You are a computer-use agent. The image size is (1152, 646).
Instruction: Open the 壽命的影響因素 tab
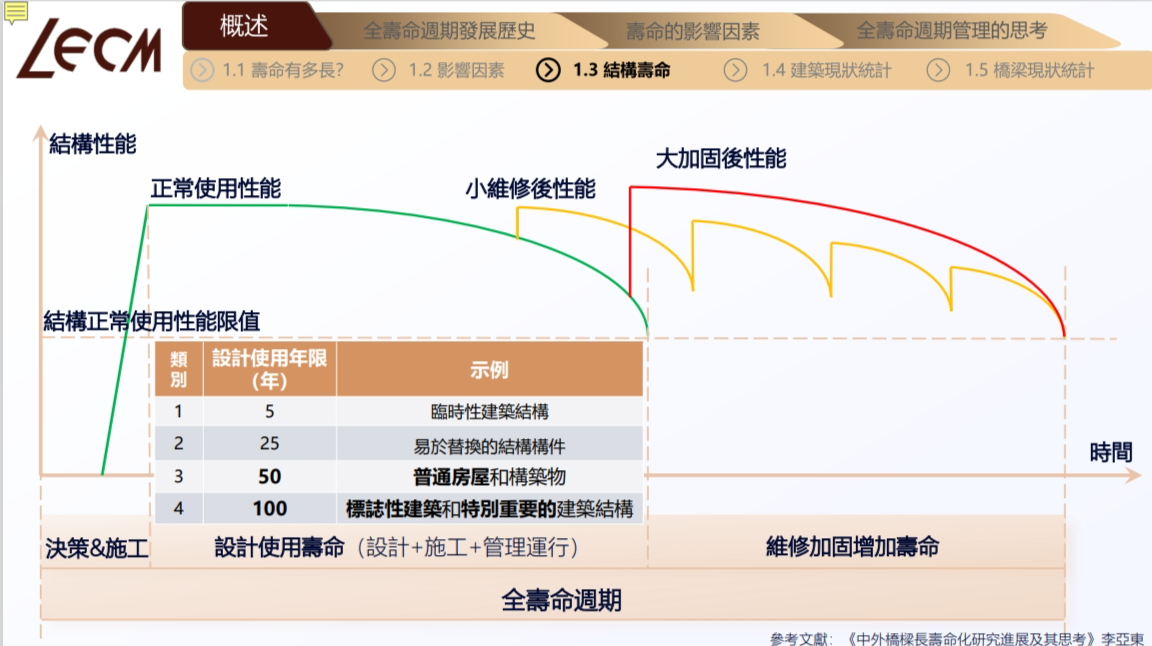(x=693, y=31)
